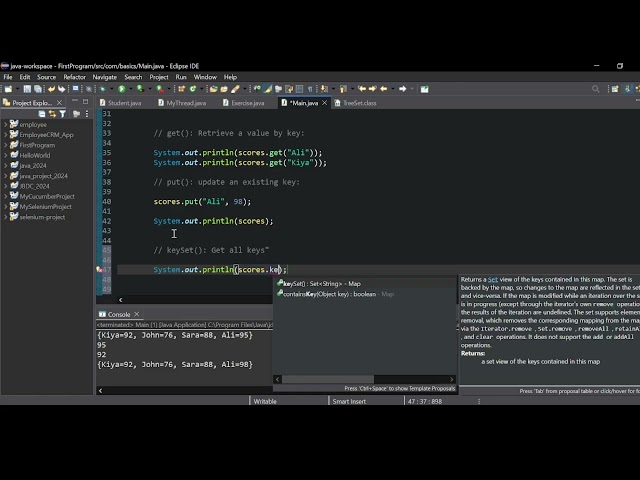Viewport: 640px width, 480px height.
Task: Open the Window menu
Action: coord(205,77)
